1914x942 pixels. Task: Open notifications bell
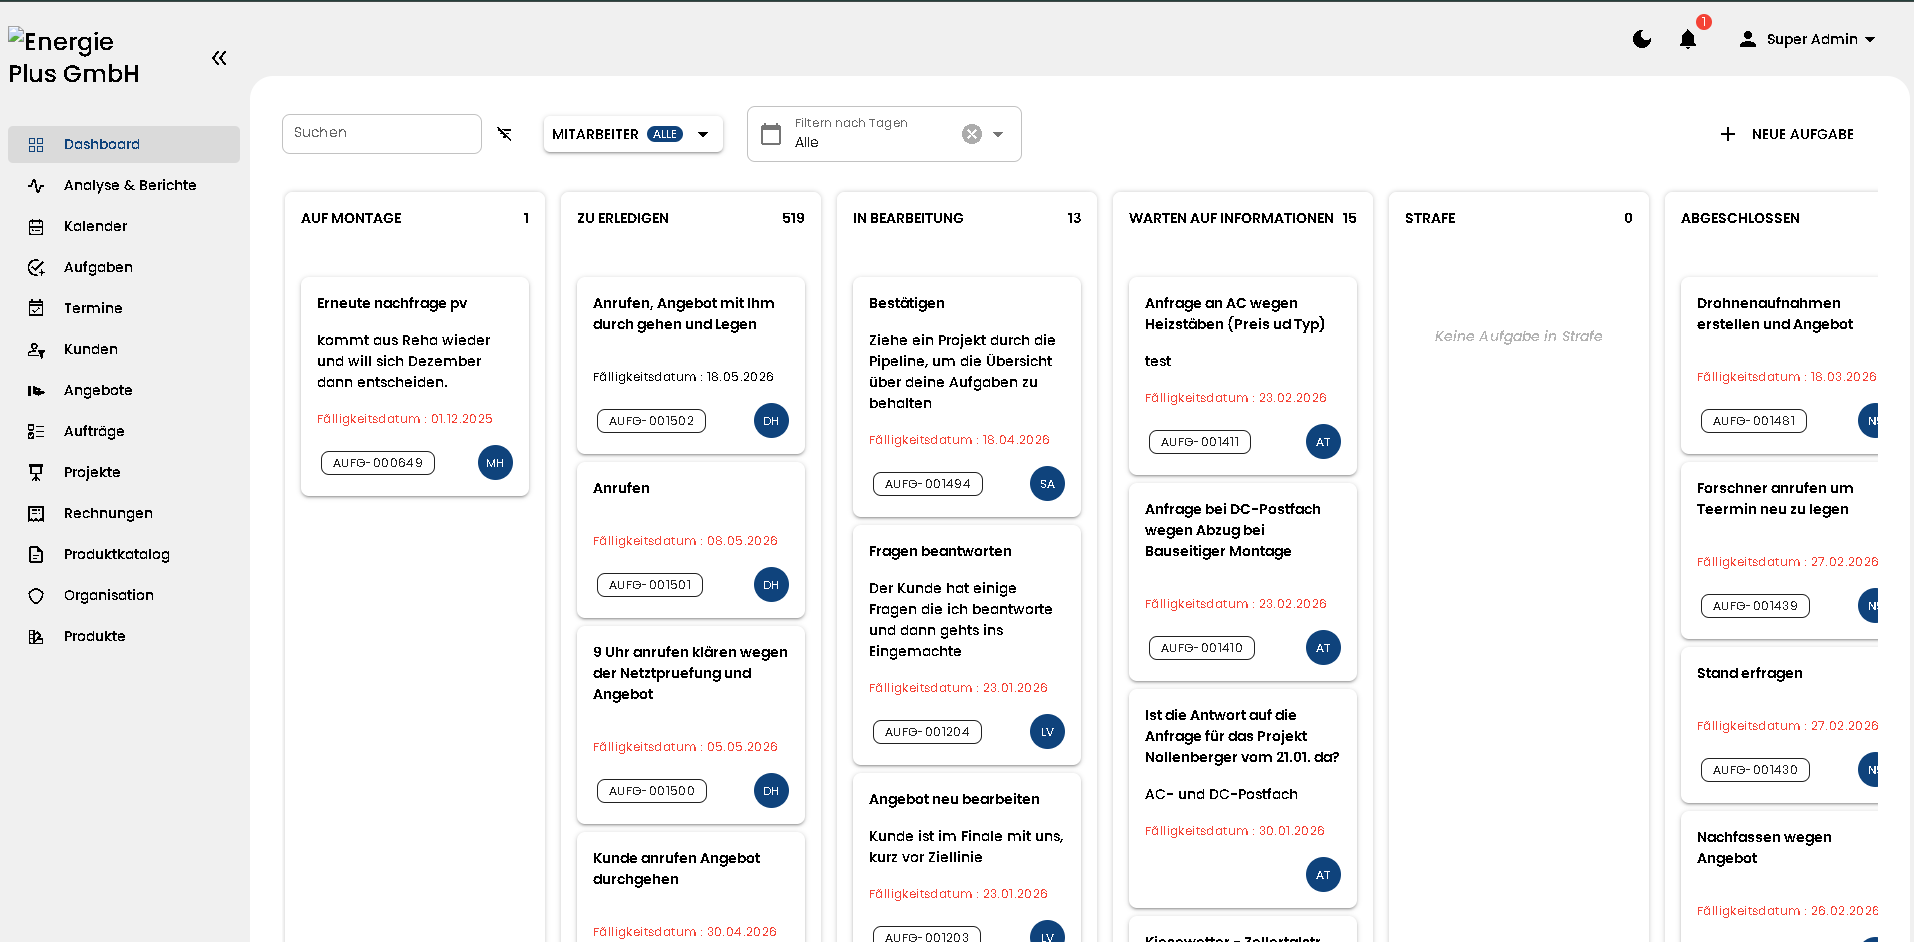pos(1688,39)
